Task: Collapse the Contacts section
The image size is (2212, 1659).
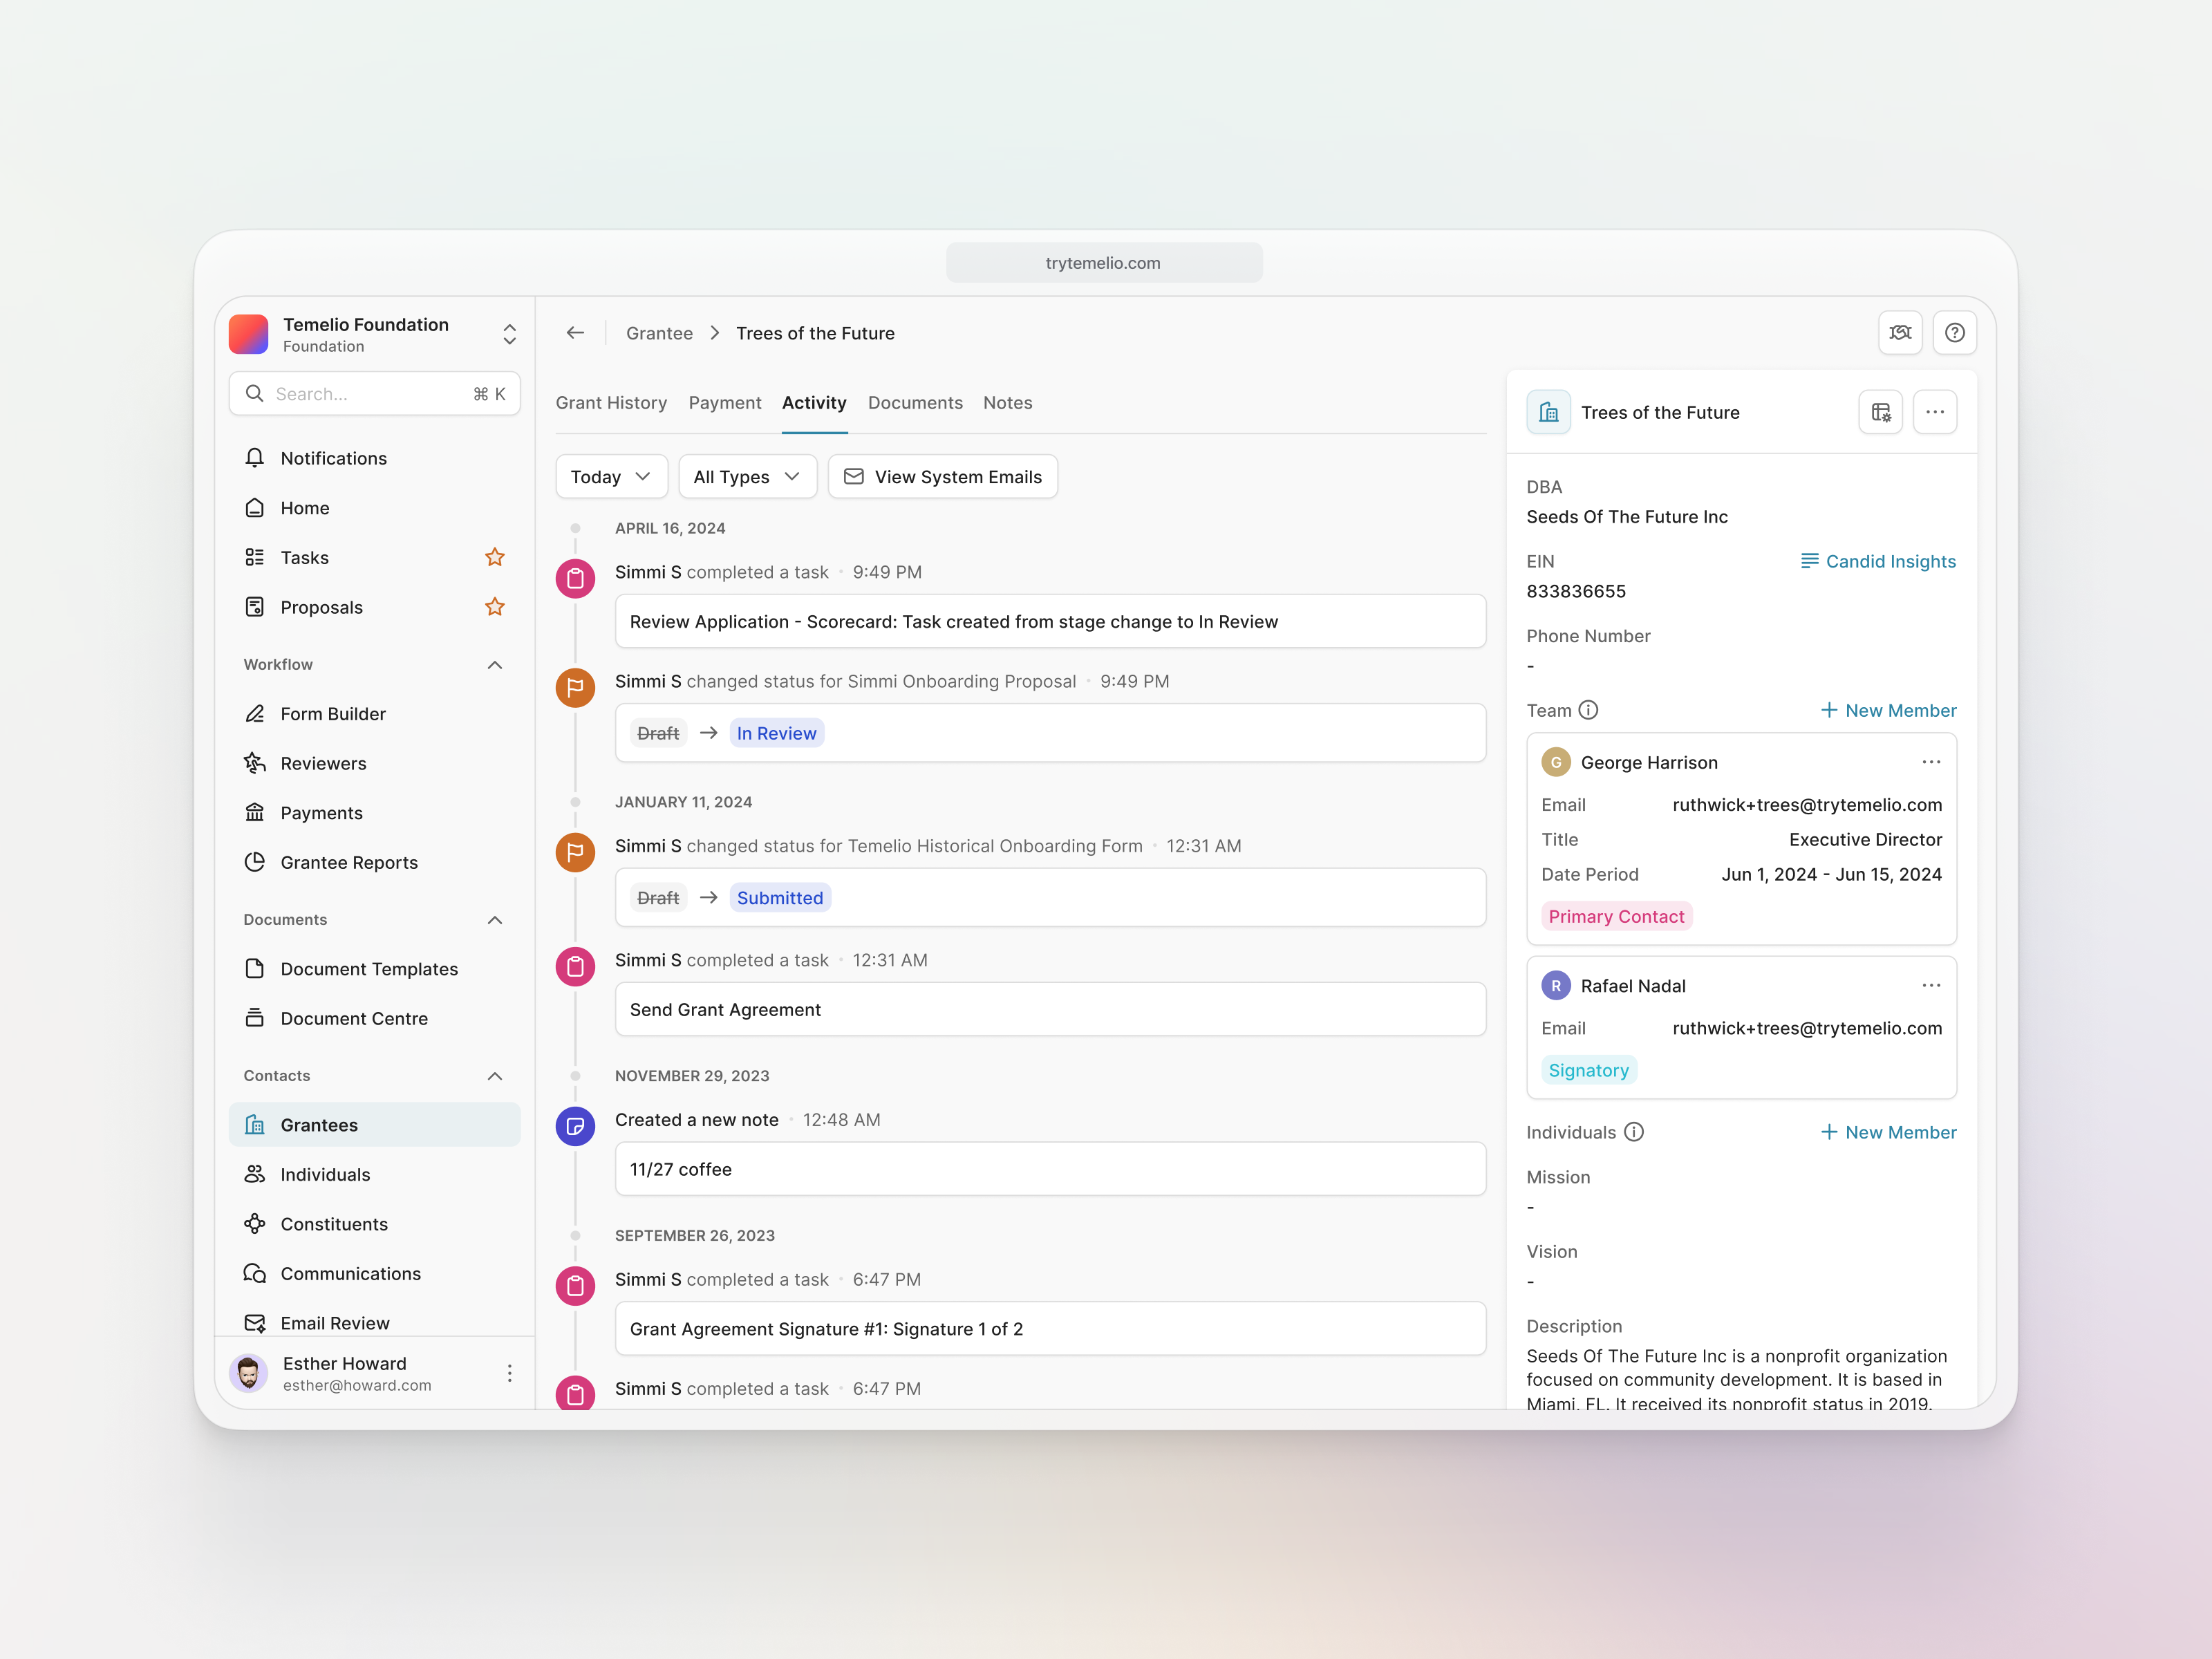Action: (x=494, y=1076)
